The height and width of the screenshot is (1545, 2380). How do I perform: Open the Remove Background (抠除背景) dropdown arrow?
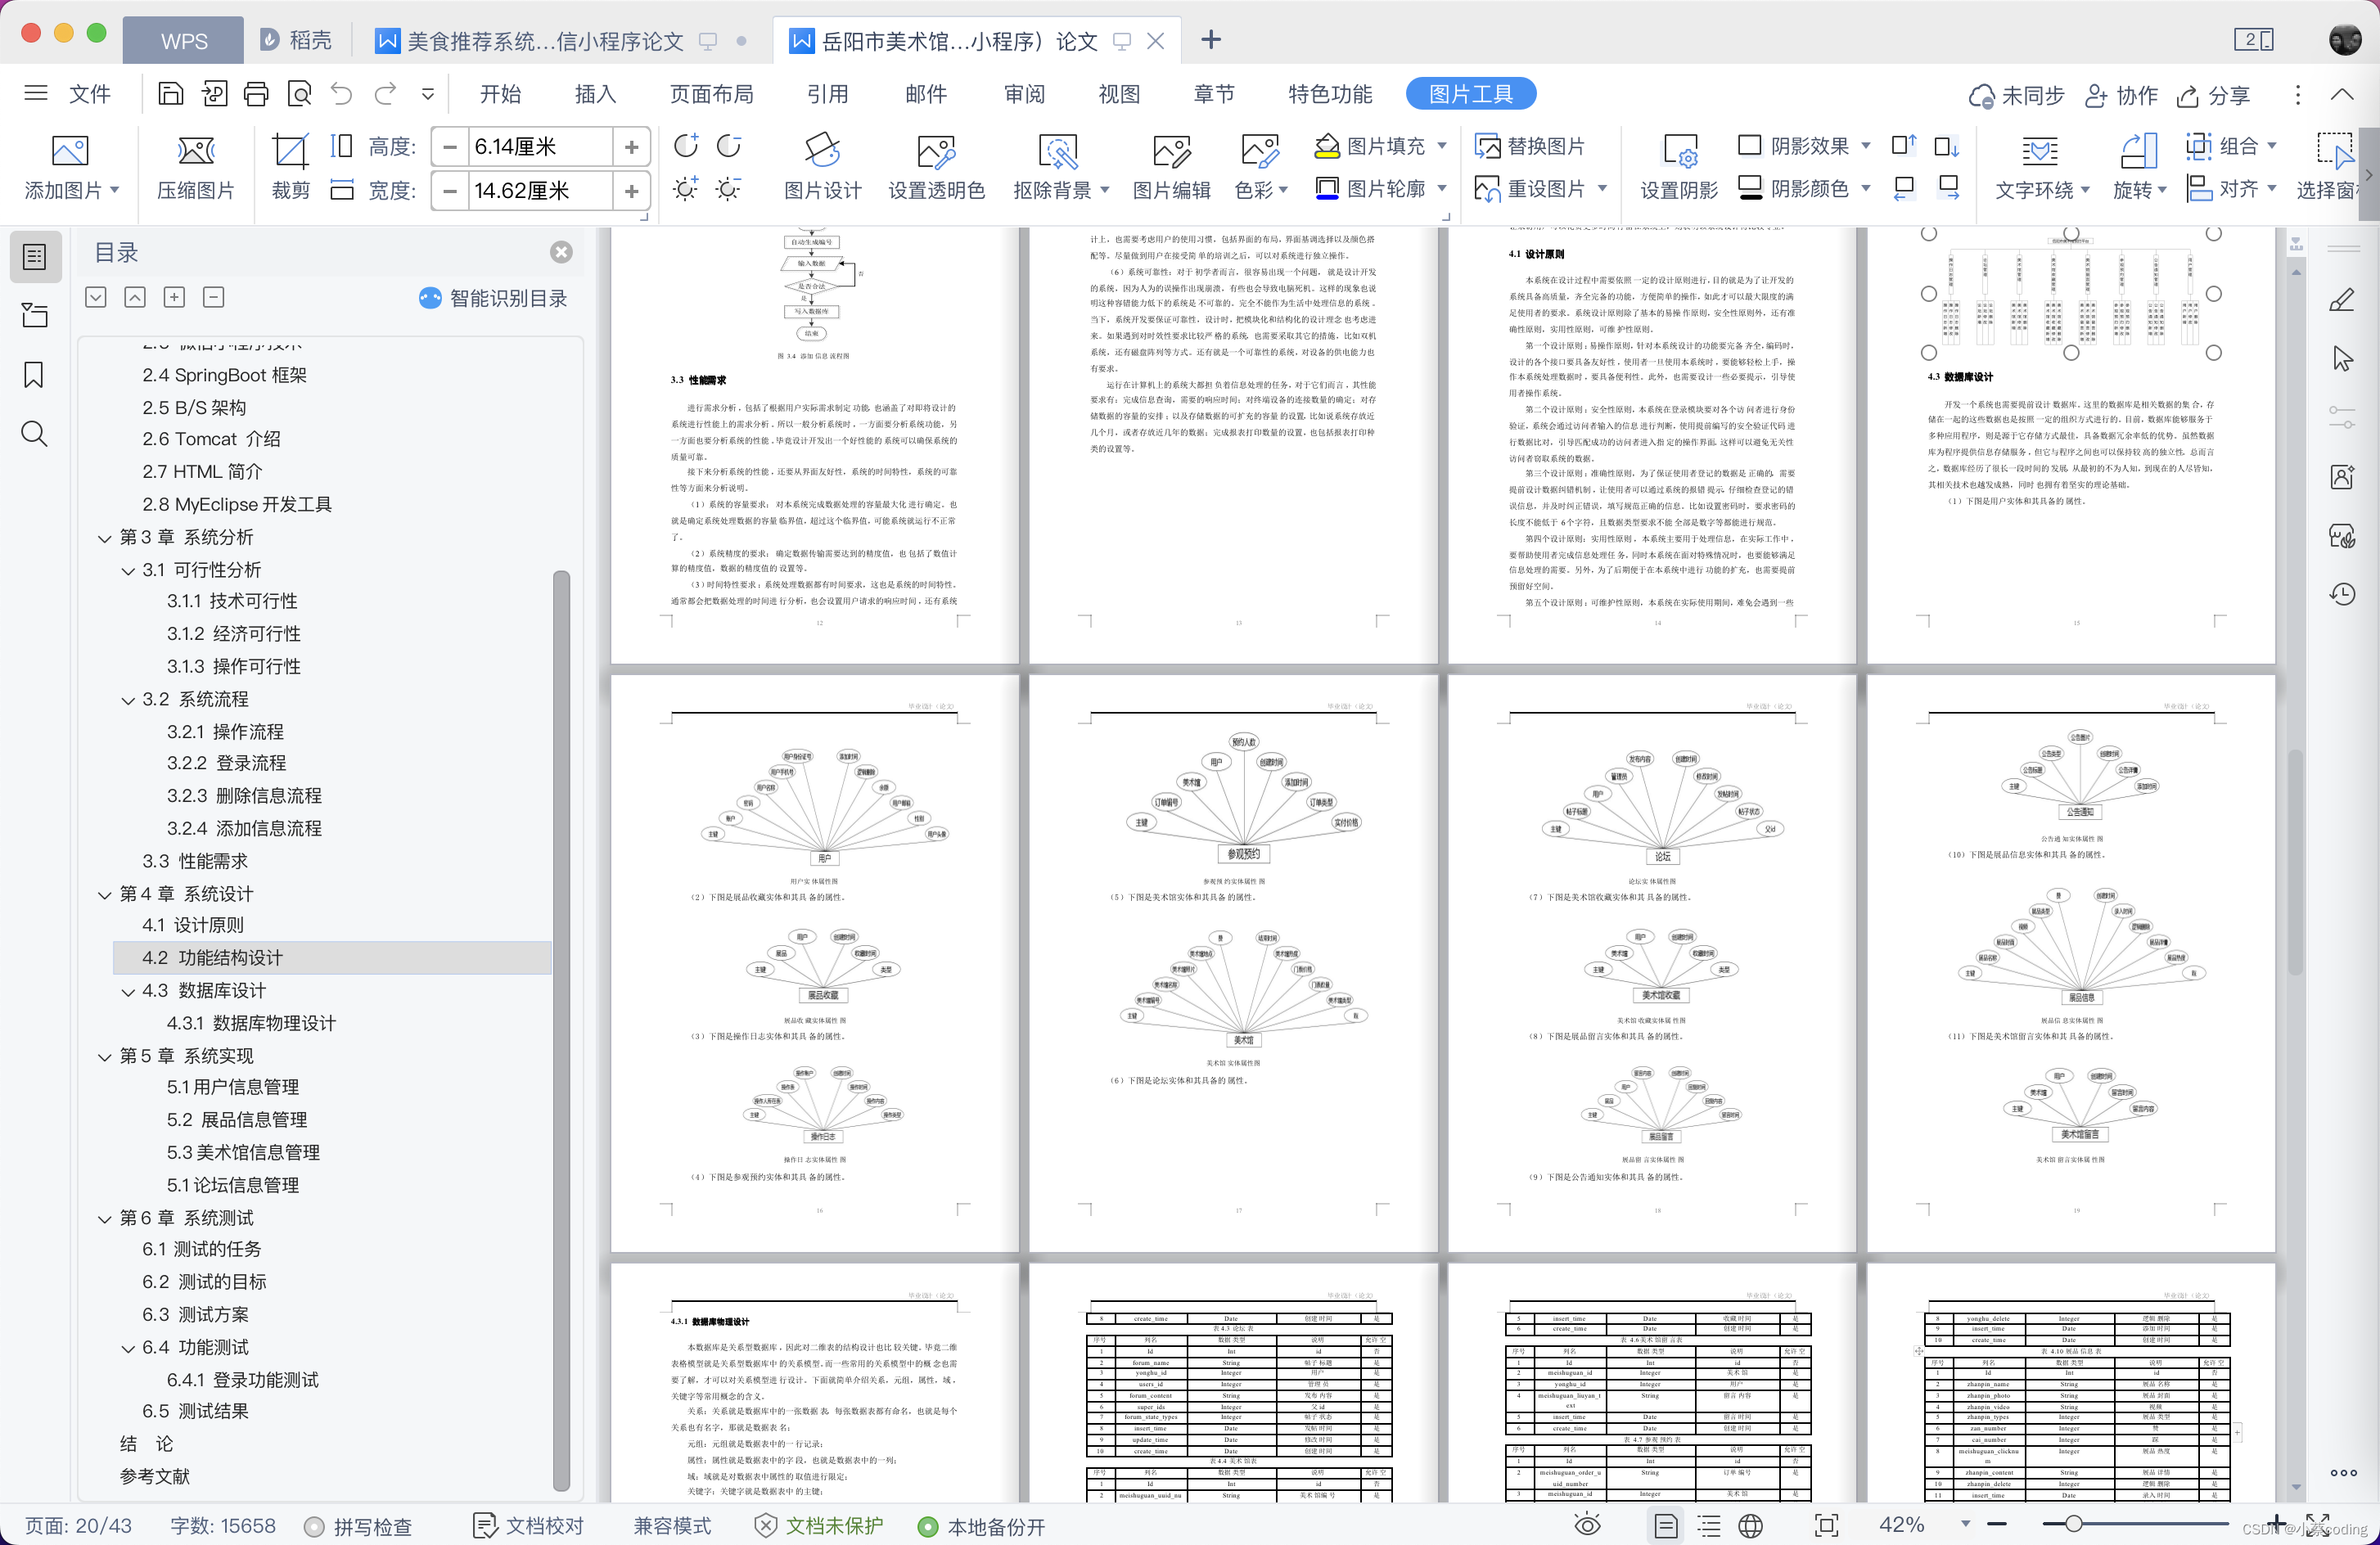tap(1105, 190)
